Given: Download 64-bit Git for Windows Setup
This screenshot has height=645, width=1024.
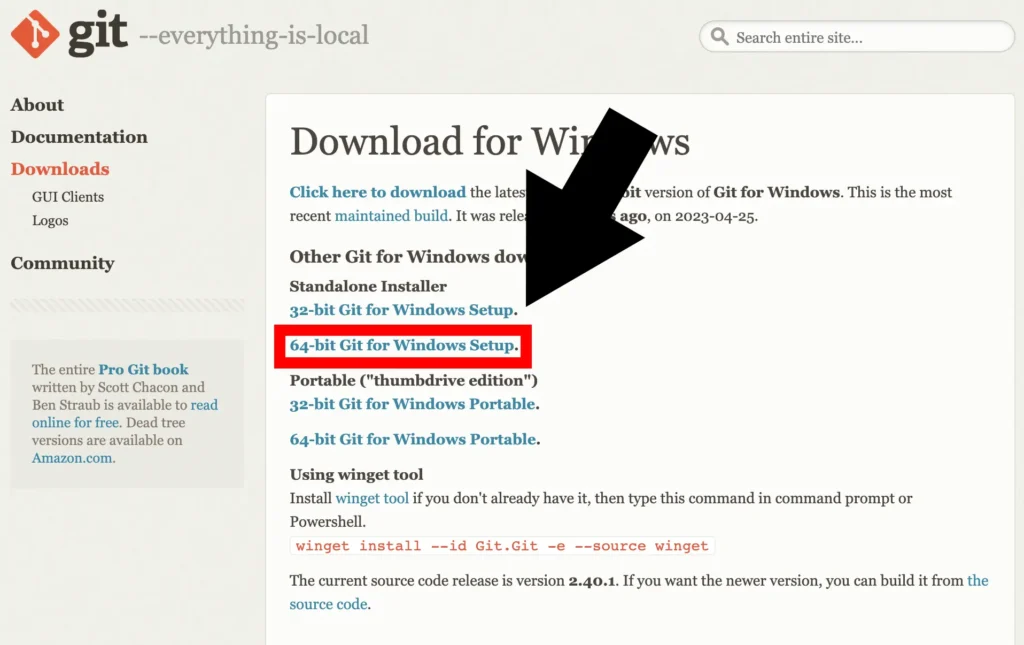Looking at the screenshot, I should pyautogui.click(x=402, y=345).
